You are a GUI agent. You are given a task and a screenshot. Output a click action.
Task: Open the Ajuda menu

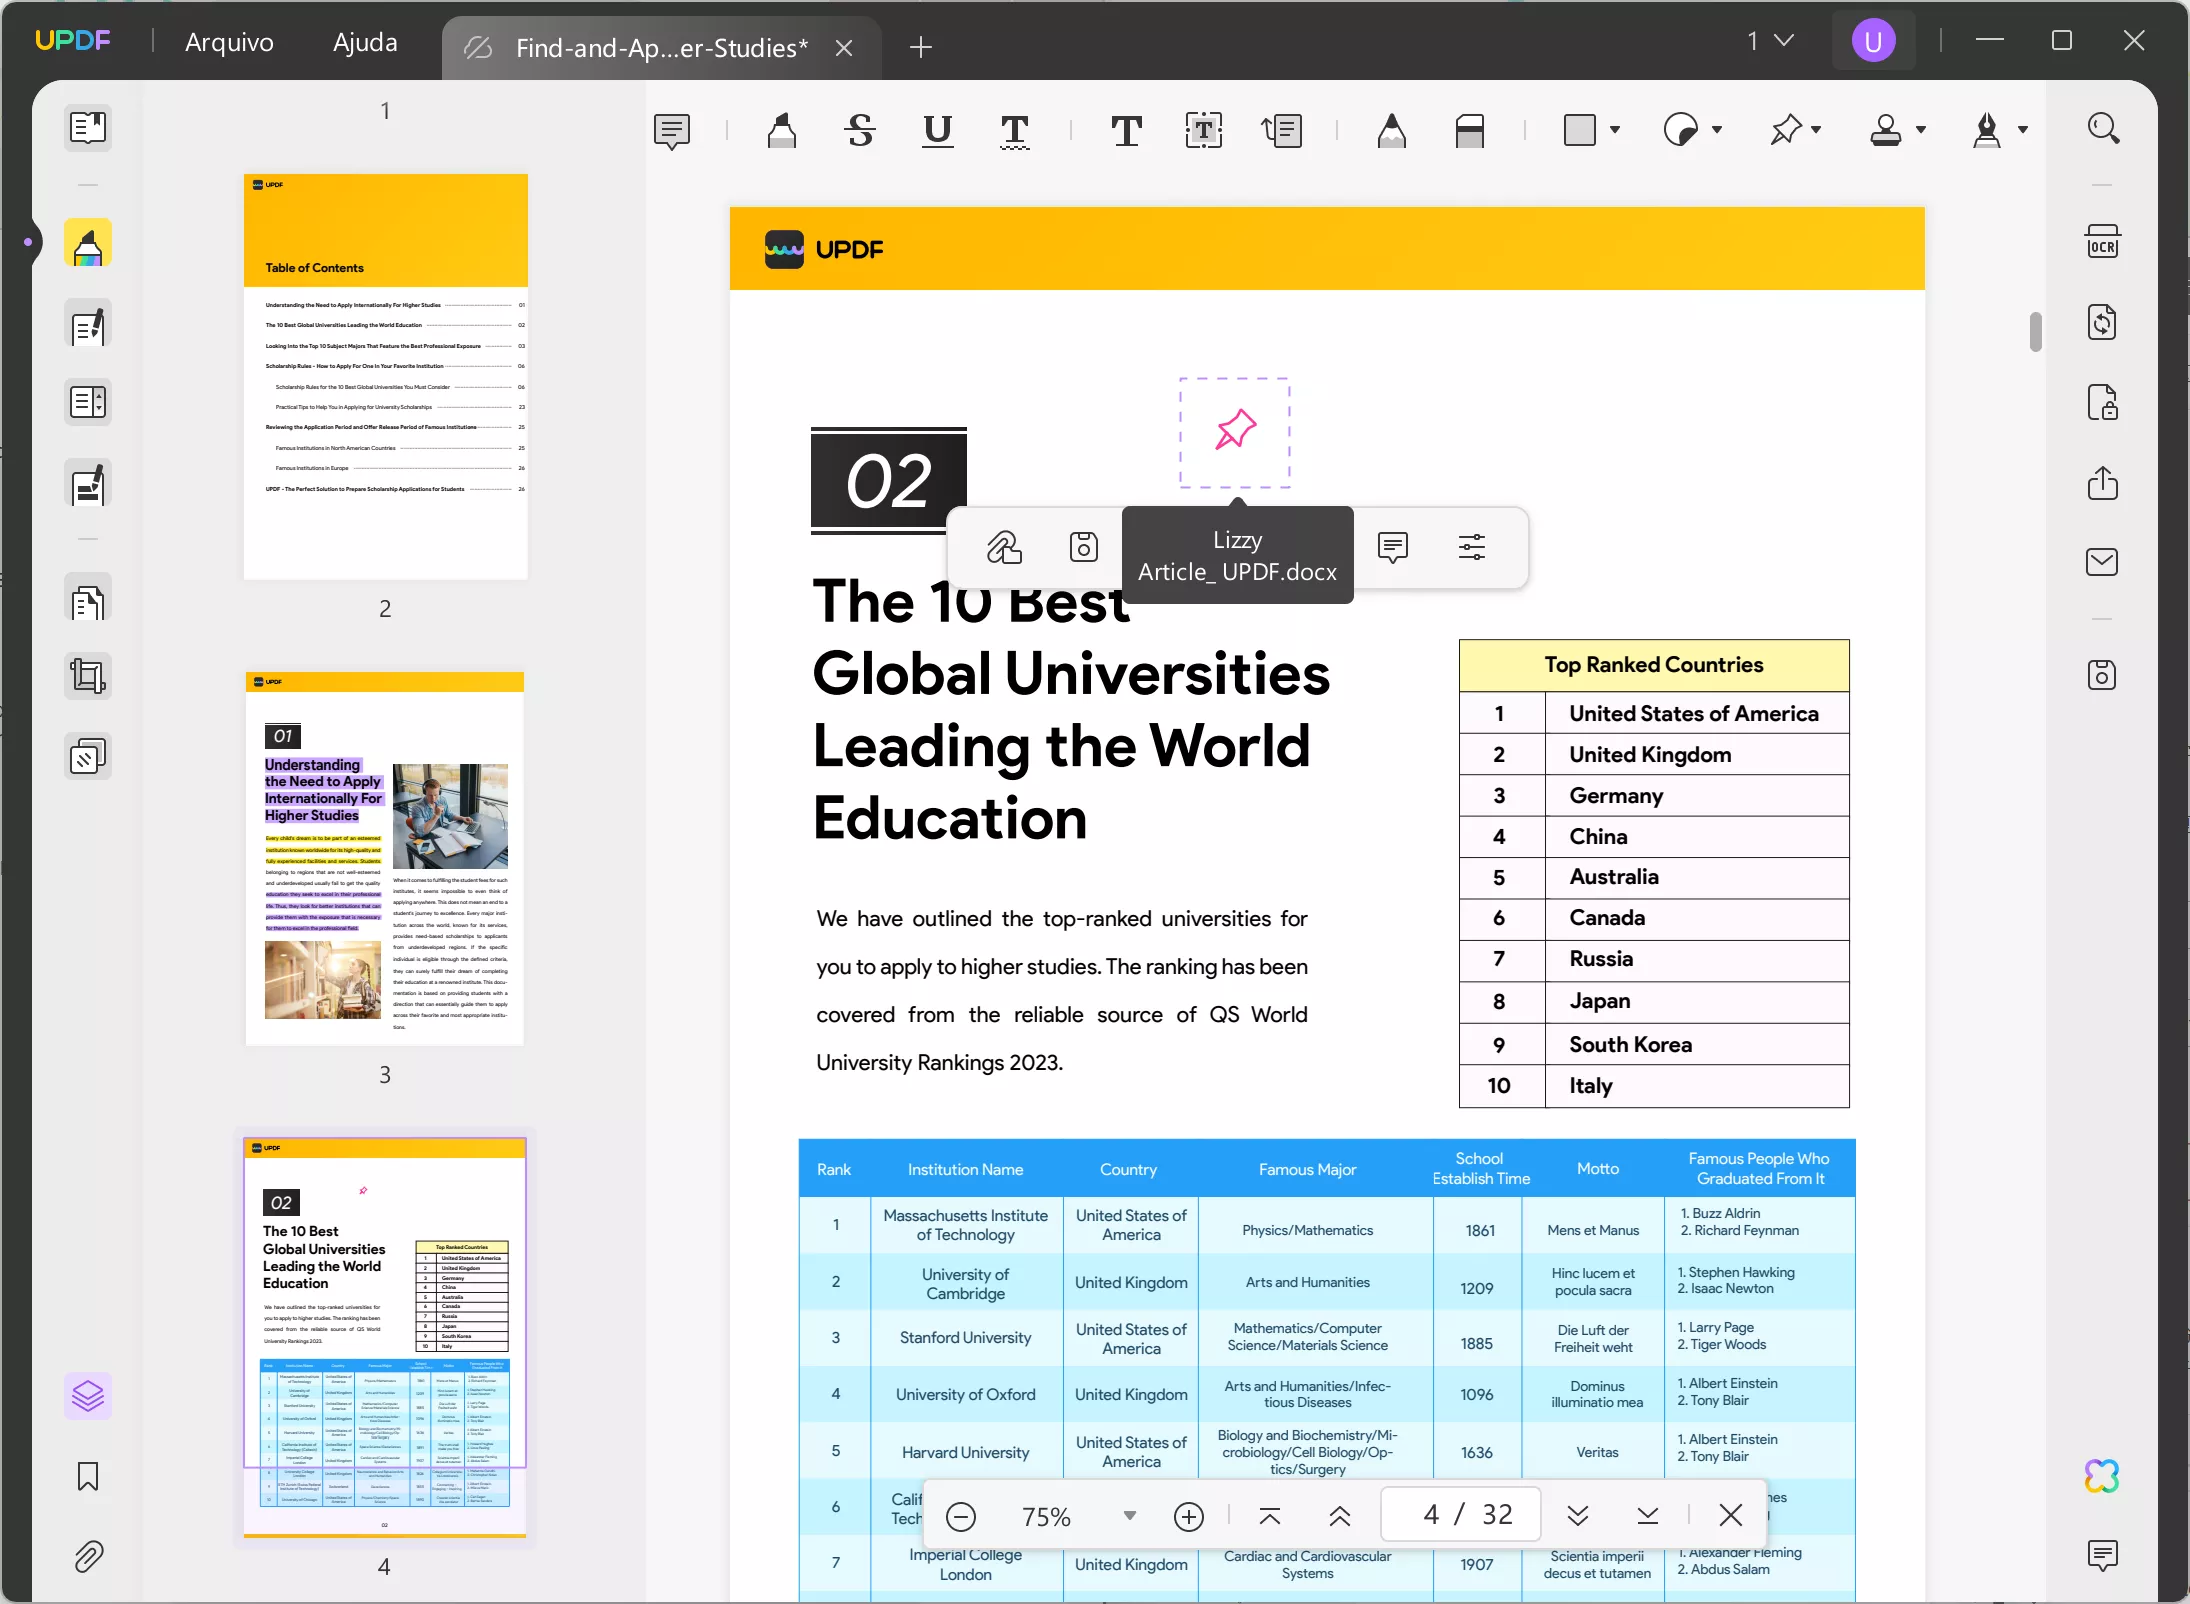[x=365, y=42]
